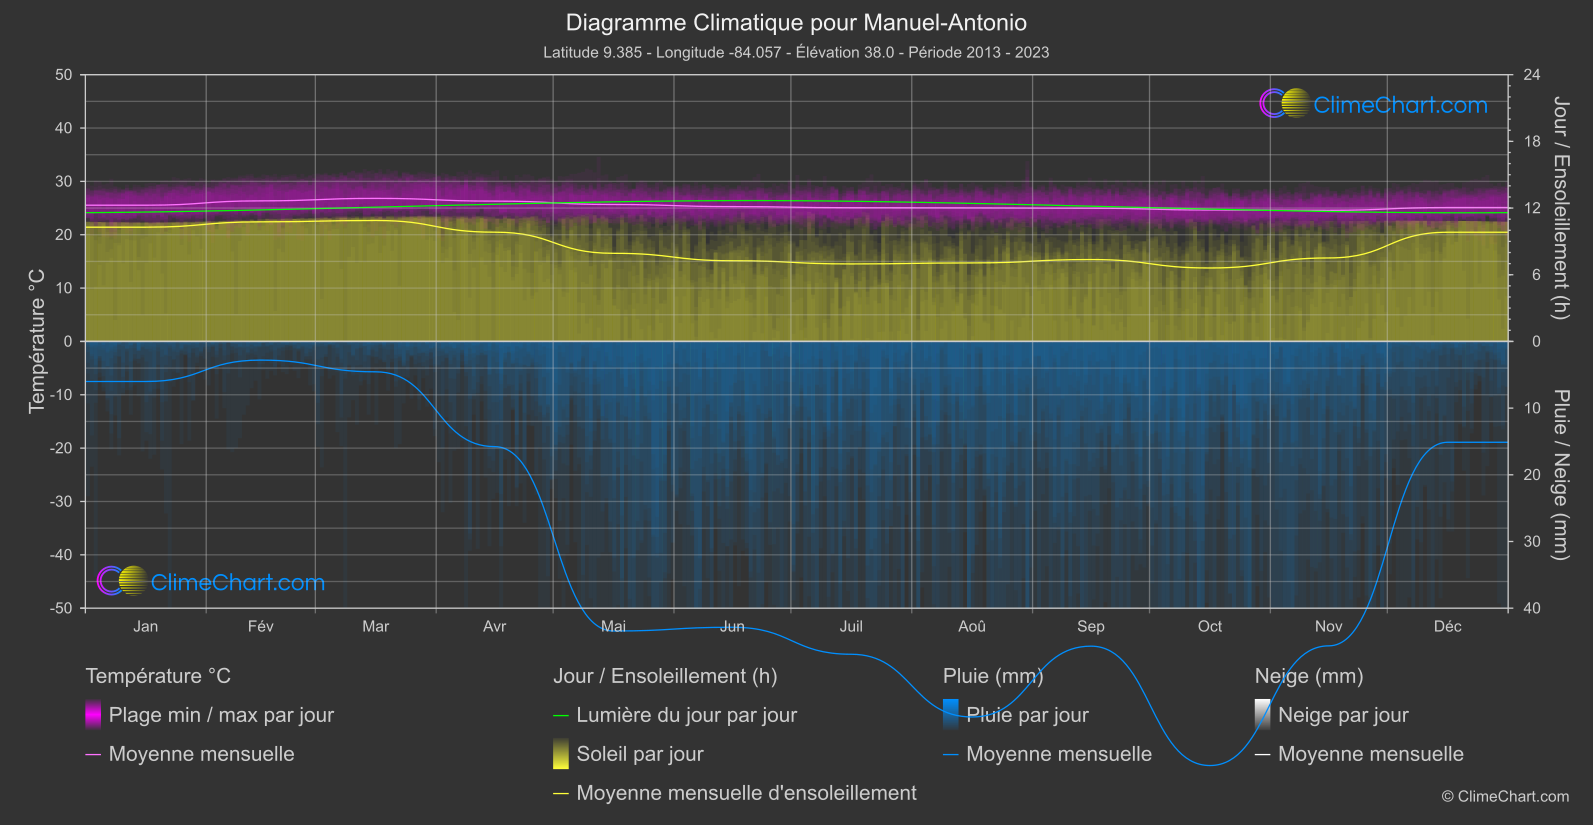The image size is (1593, 825).
Task: Click the green Lumière du jour line marker
Action: pos(561,715)
